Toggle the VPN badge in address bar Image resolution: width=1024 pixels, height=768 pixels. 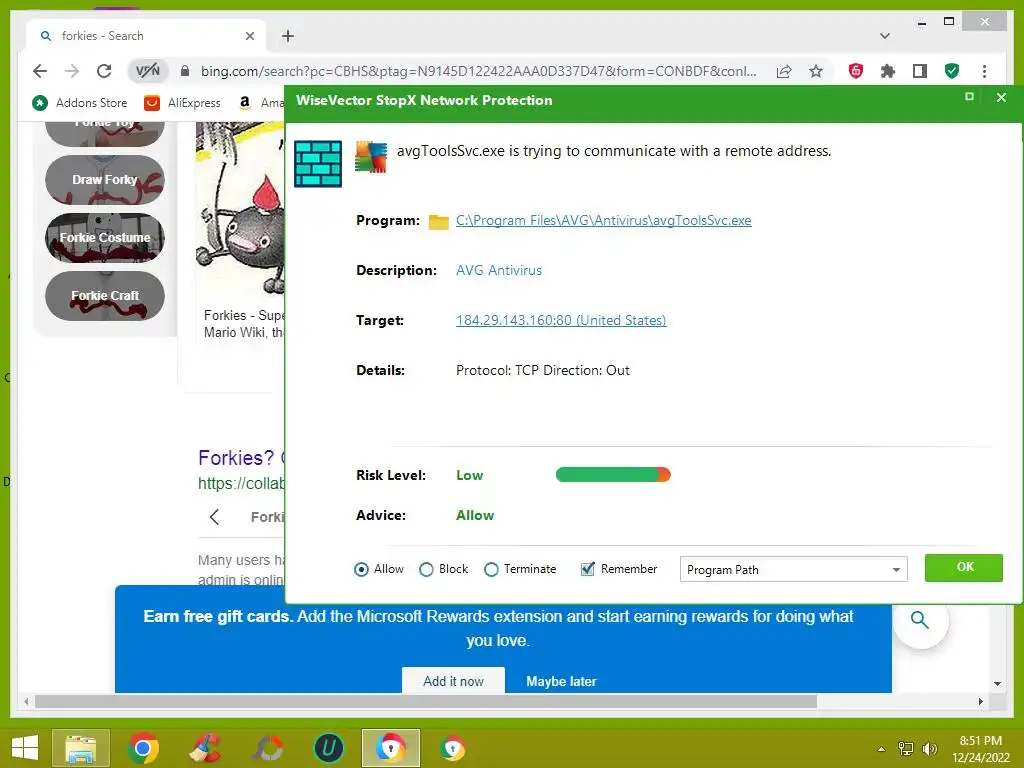[x=148, y=71]
